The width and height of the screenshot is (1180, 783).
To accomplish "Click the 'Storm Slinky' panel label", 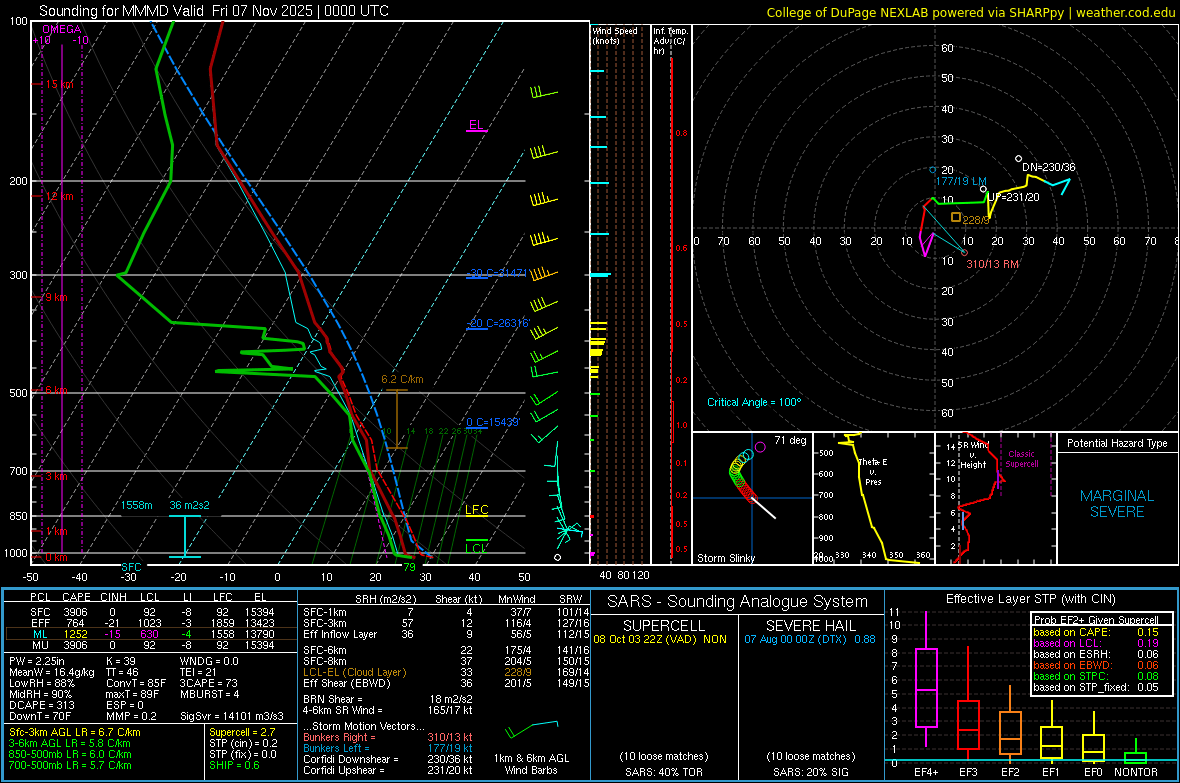I will [726, 558].
